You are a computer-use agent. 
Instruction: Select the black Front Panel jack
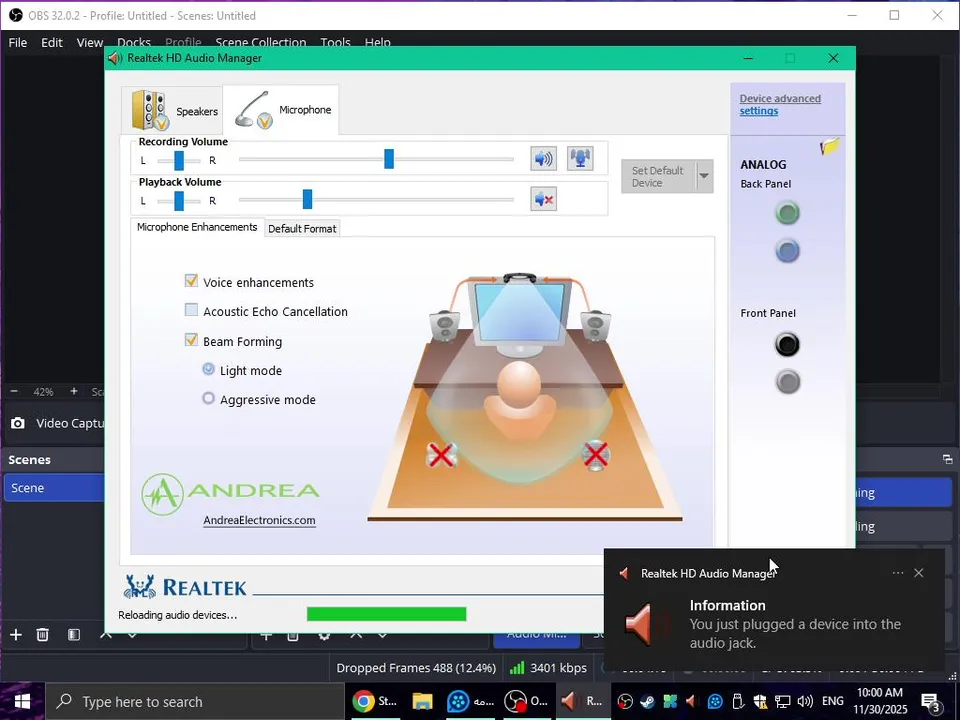point(787,344)
